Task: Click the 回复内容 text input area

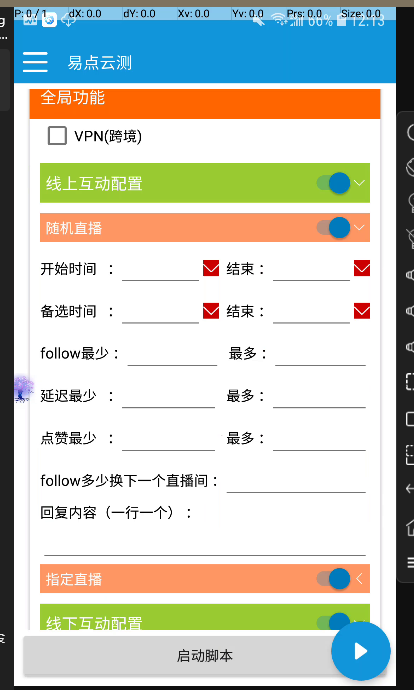Action: (x=205, y=541)
